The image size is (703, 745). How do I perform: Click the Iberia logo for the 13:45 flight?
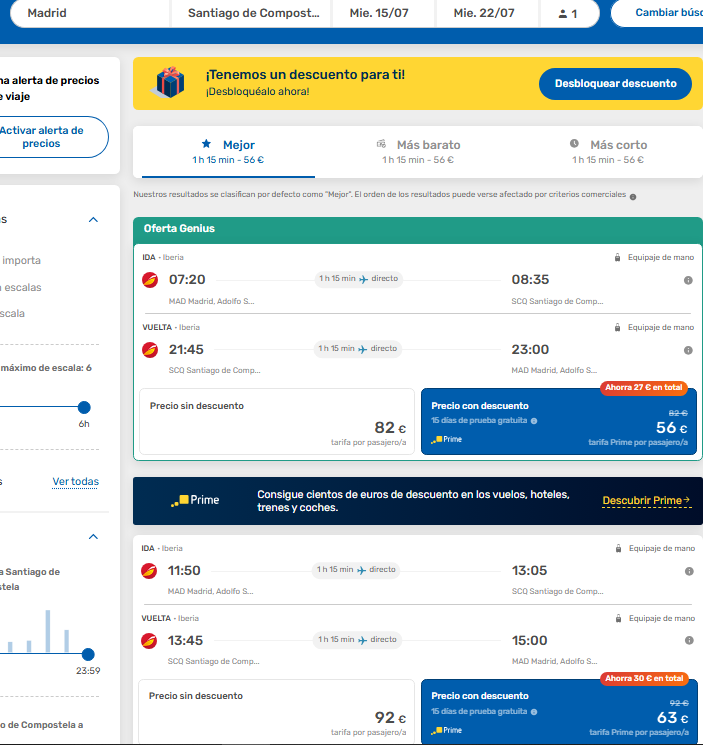point(149,640)
